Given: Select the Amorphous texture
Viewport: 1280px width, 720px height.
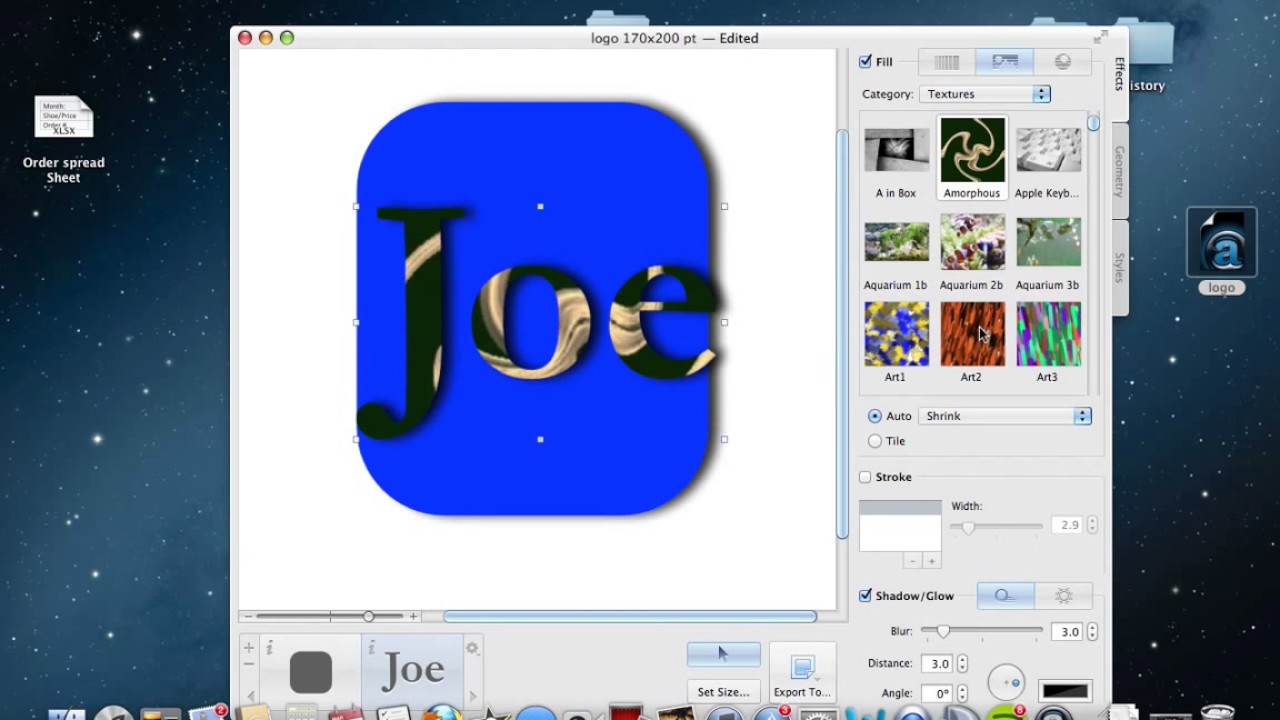Looking at the screenshot, I should [x=972, y=158].
